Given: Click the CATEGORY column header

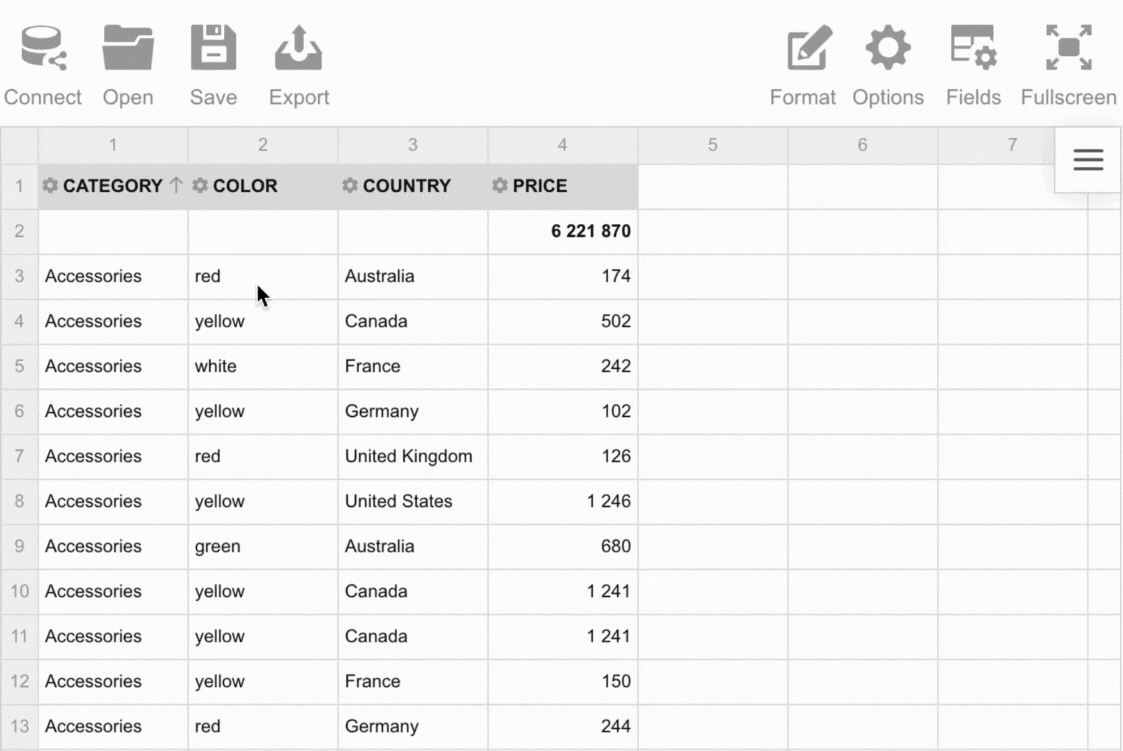Looking at the screenshot, I should [112, 185].
